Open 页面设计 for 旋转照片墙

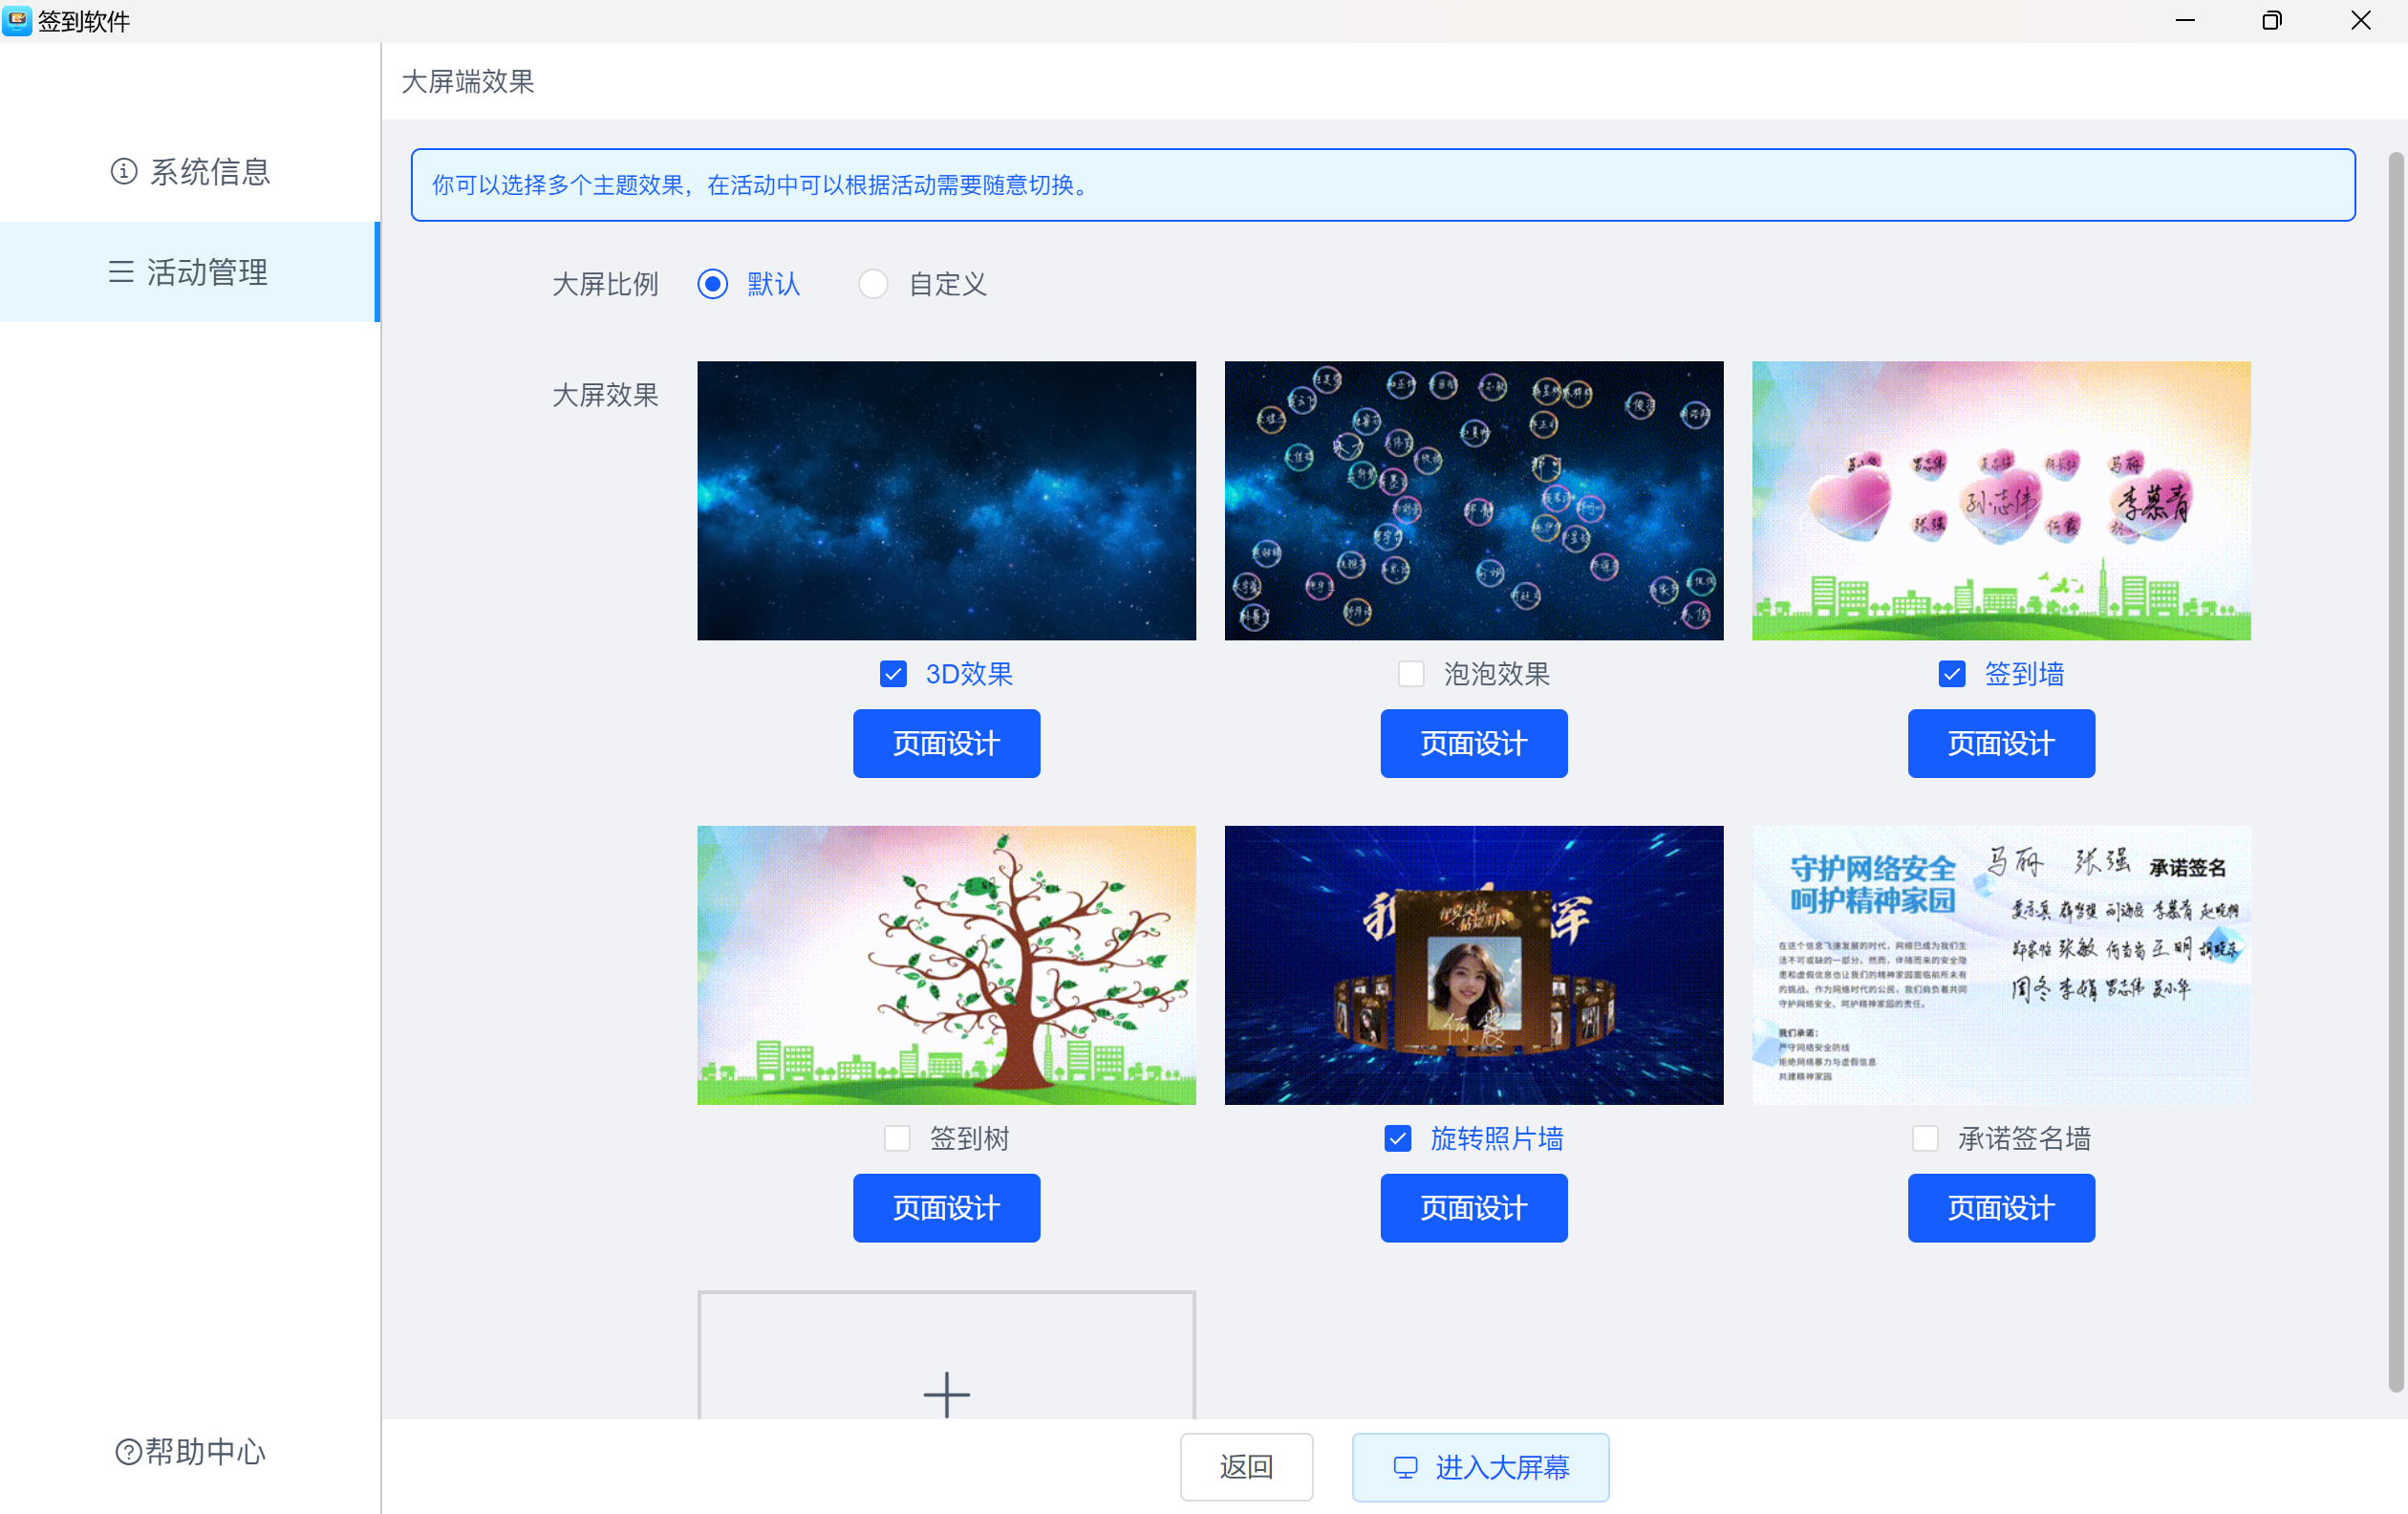[x=1473, y=1208]
